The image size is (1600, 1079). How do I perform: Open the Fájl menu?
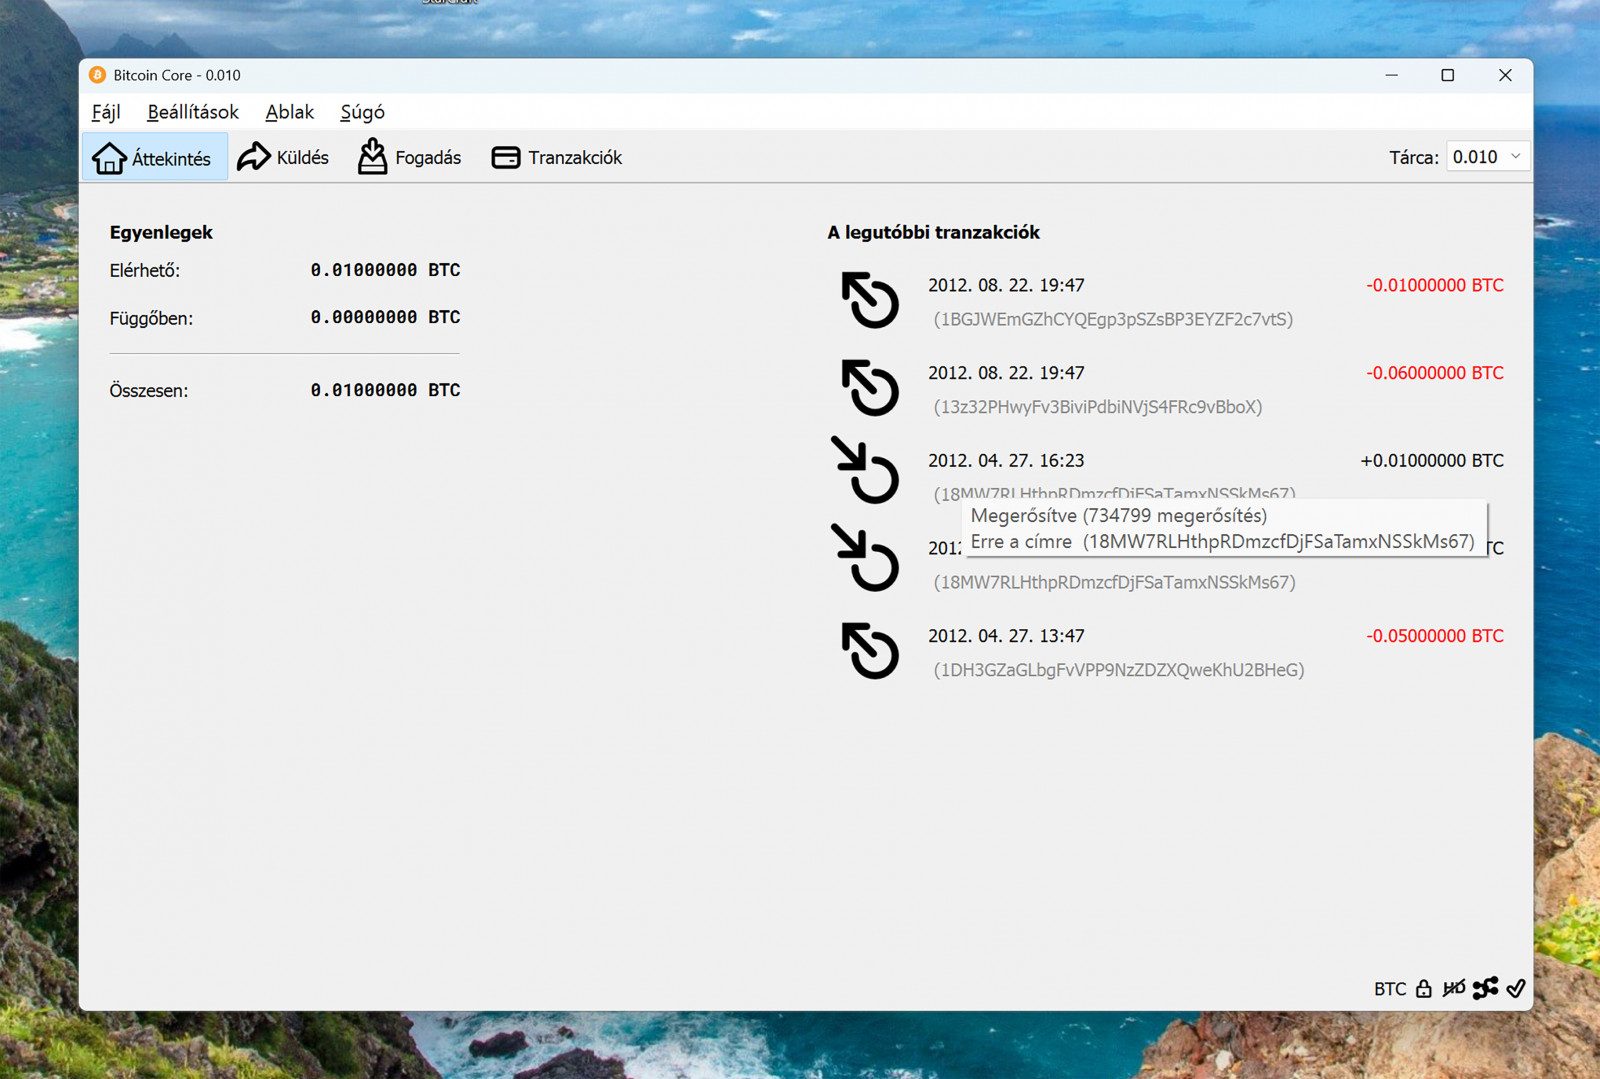coord(106,112)
